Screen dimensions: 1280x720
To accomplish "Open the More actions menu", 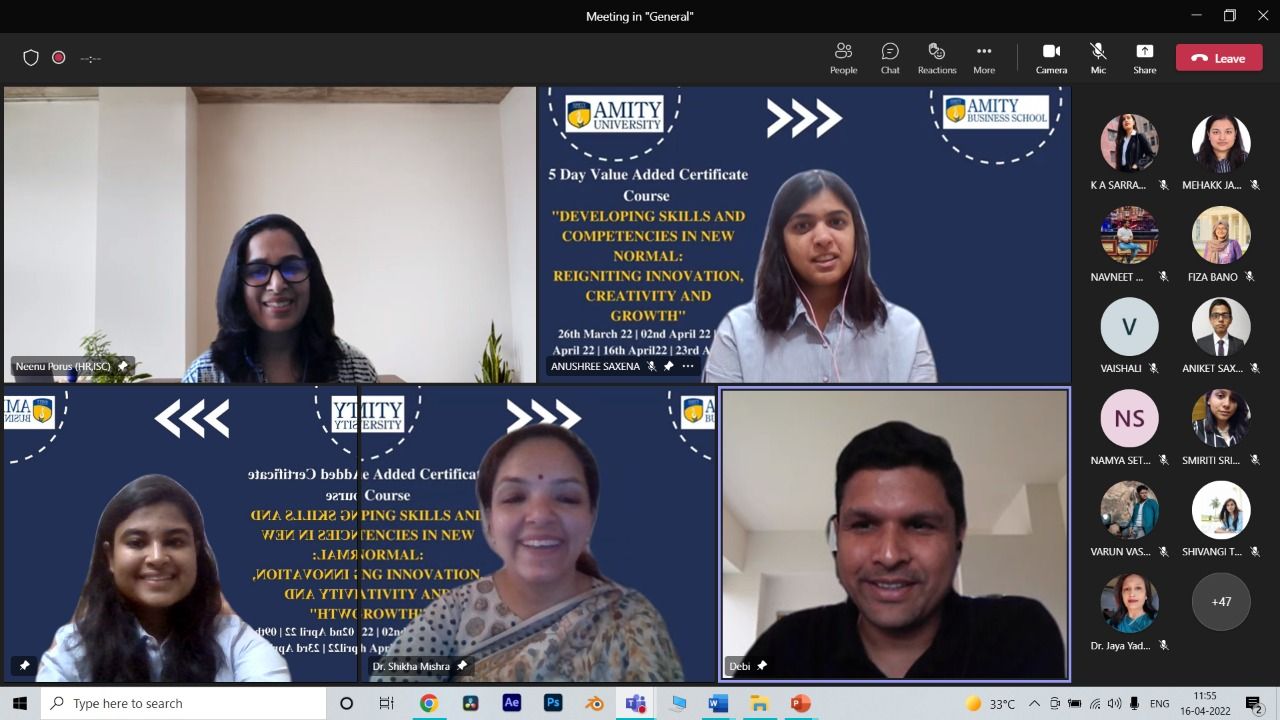I will (984, 58).
